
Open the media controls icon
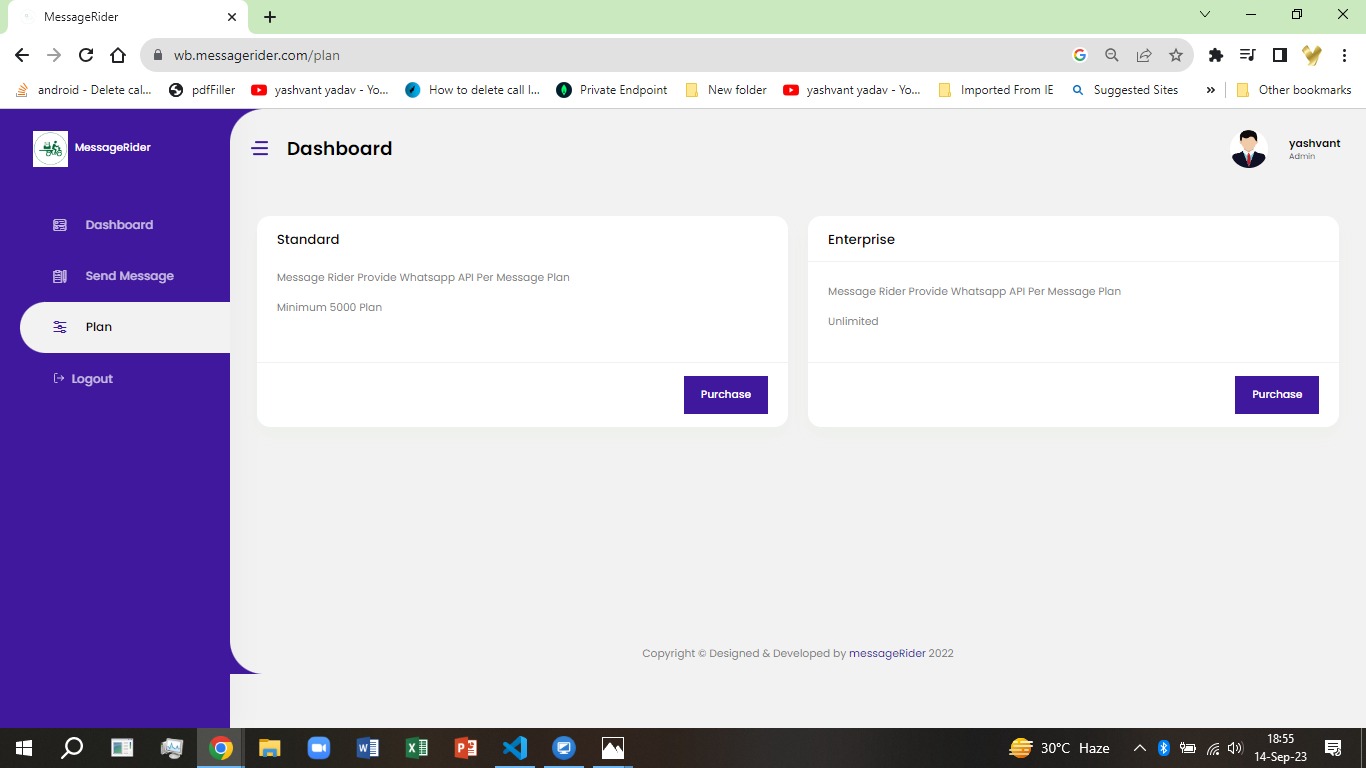tap(1248, 55)
